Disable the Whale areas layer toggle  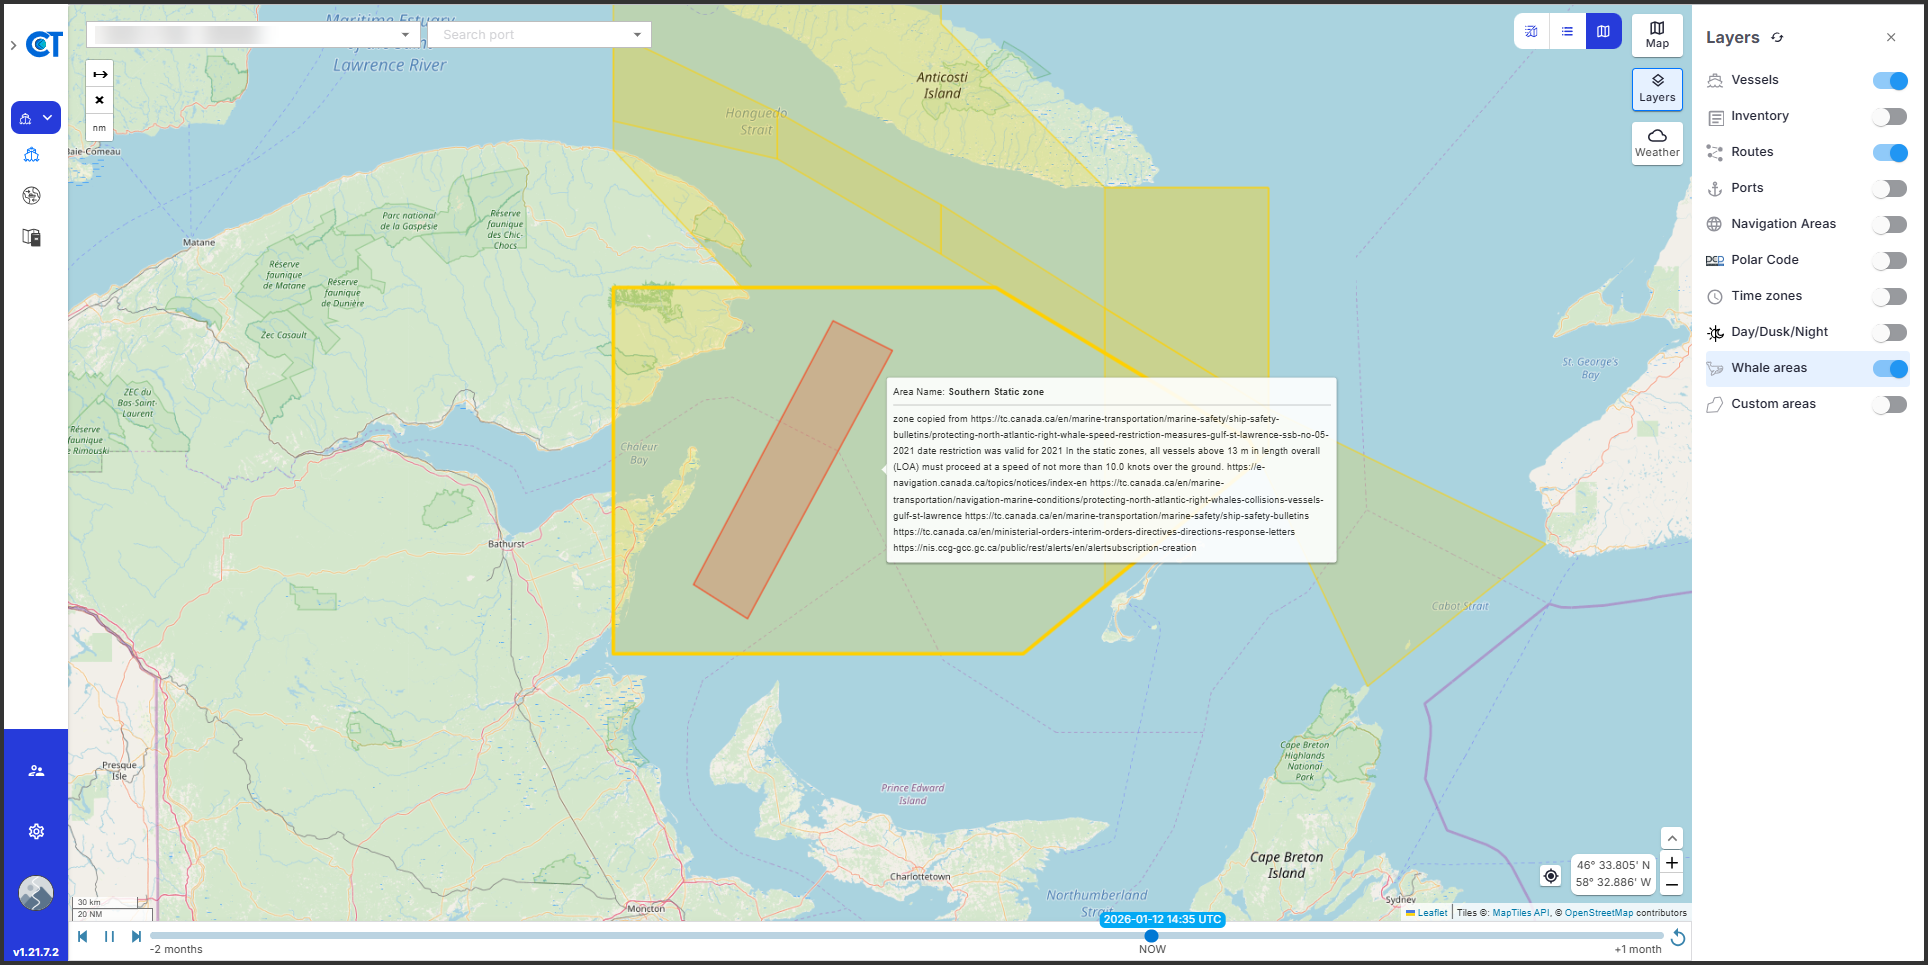[x=1889, y=369]
